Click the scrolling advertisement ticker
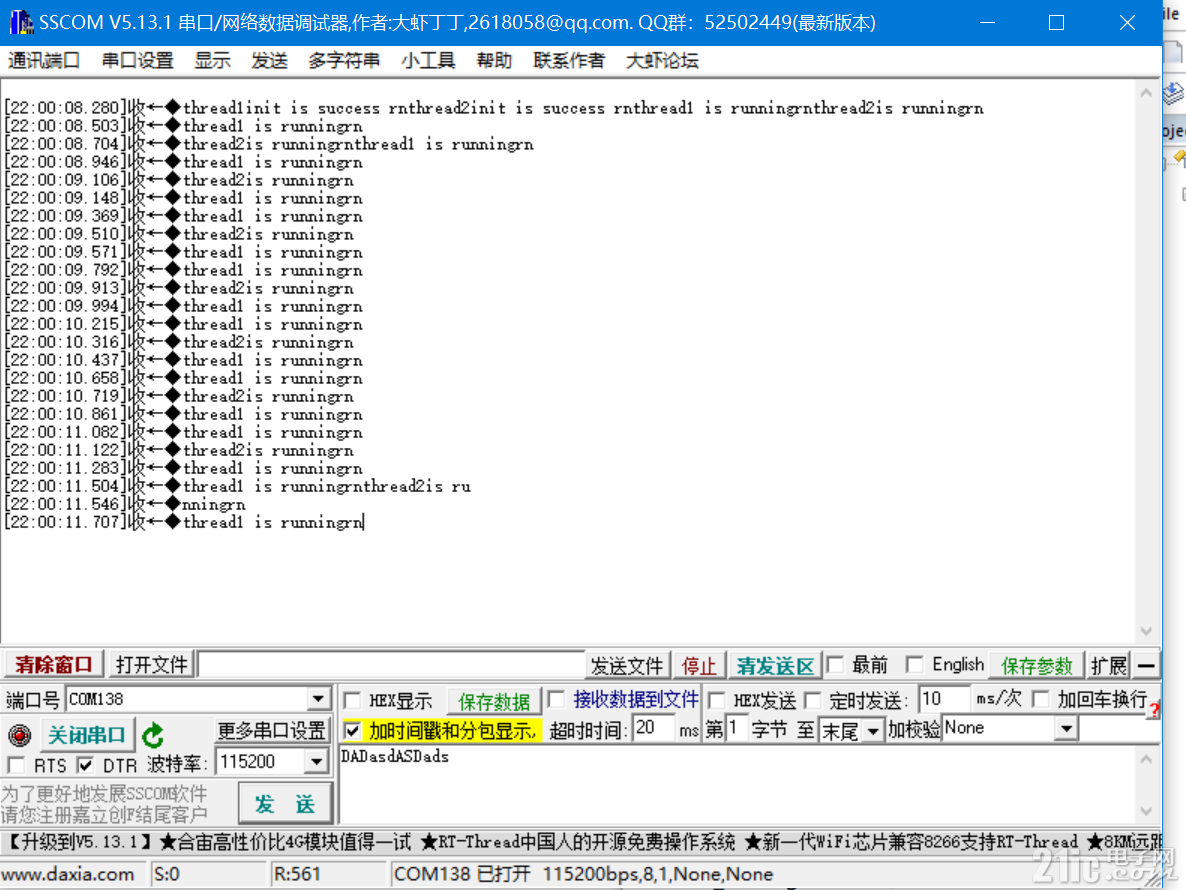This screenshot has height=890, width=1186. coord(581,841)
